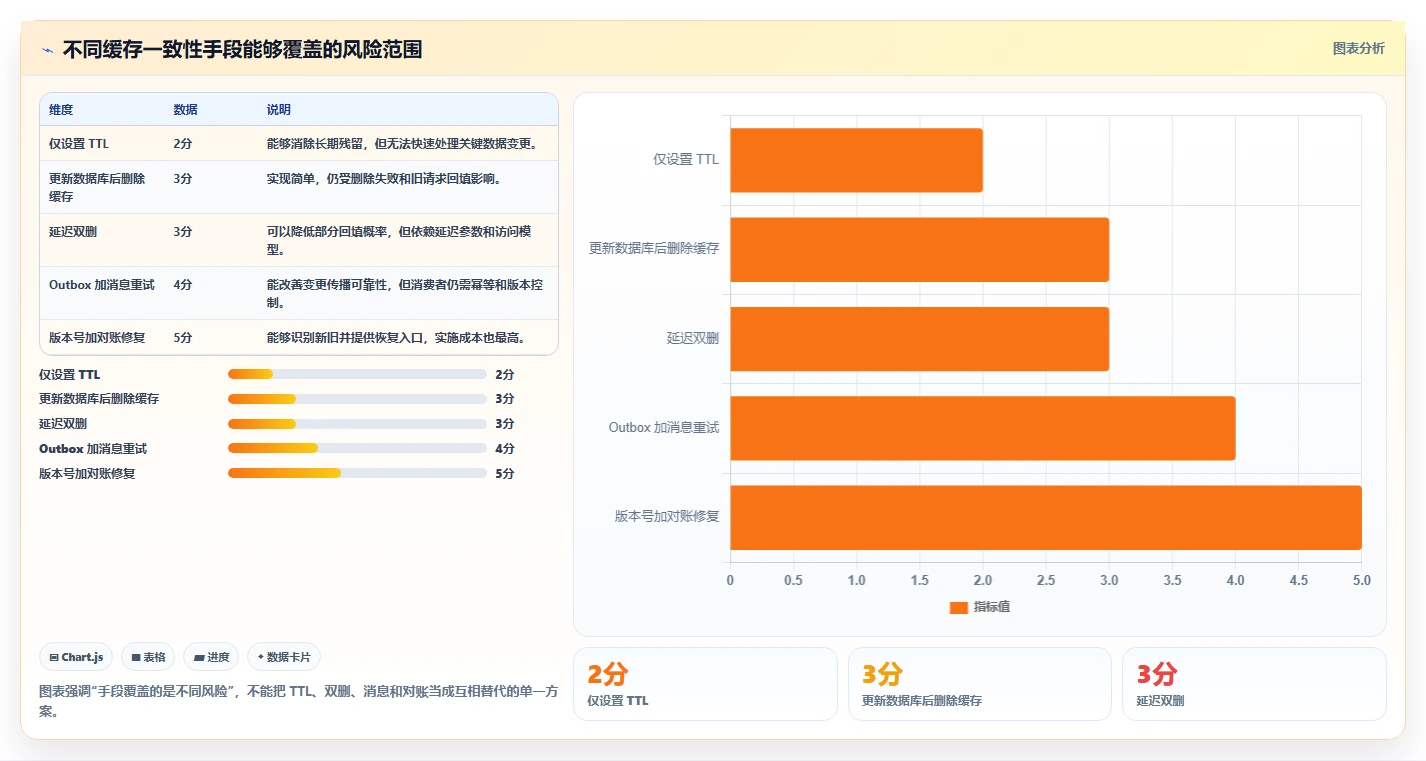Click the 版本号加对账修复 chart bar
1426x761 pixels.
[x=1046, y=517]
